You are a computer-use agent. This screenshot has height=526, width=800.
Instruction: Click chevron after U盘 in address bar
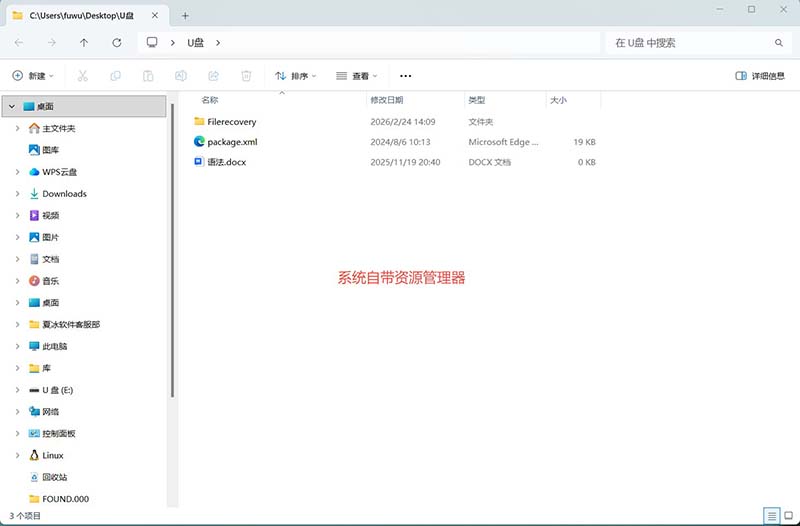[x=218, y=43]
